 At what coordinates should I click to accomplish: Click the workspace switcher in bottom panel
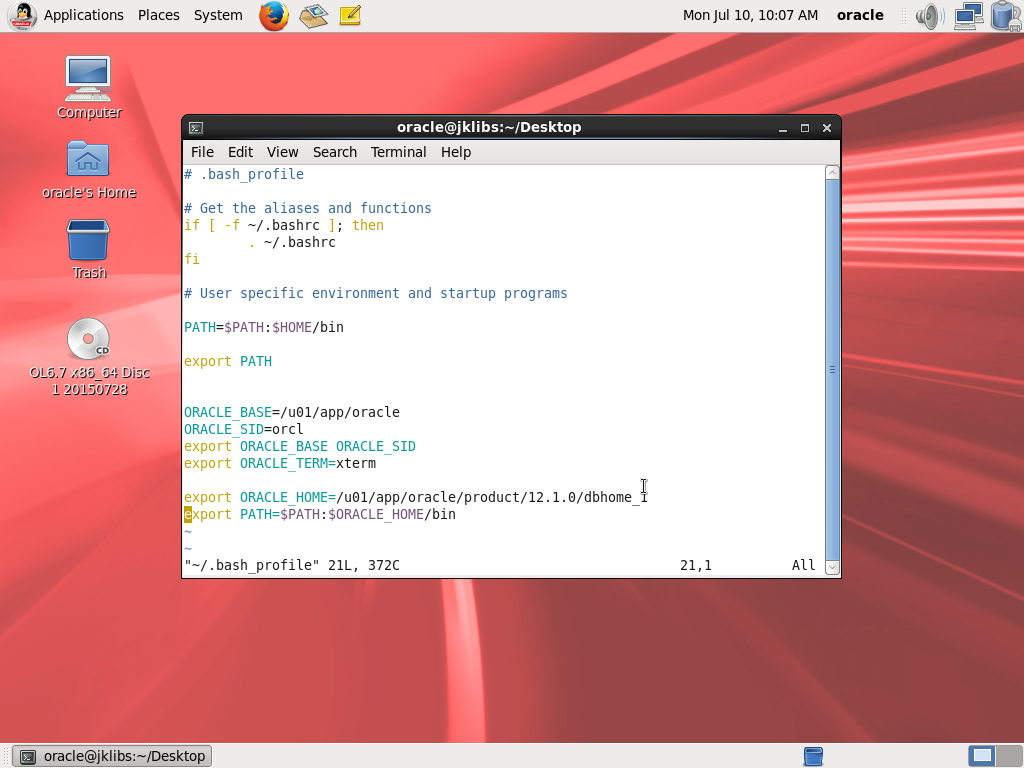(x=995, y=756)
